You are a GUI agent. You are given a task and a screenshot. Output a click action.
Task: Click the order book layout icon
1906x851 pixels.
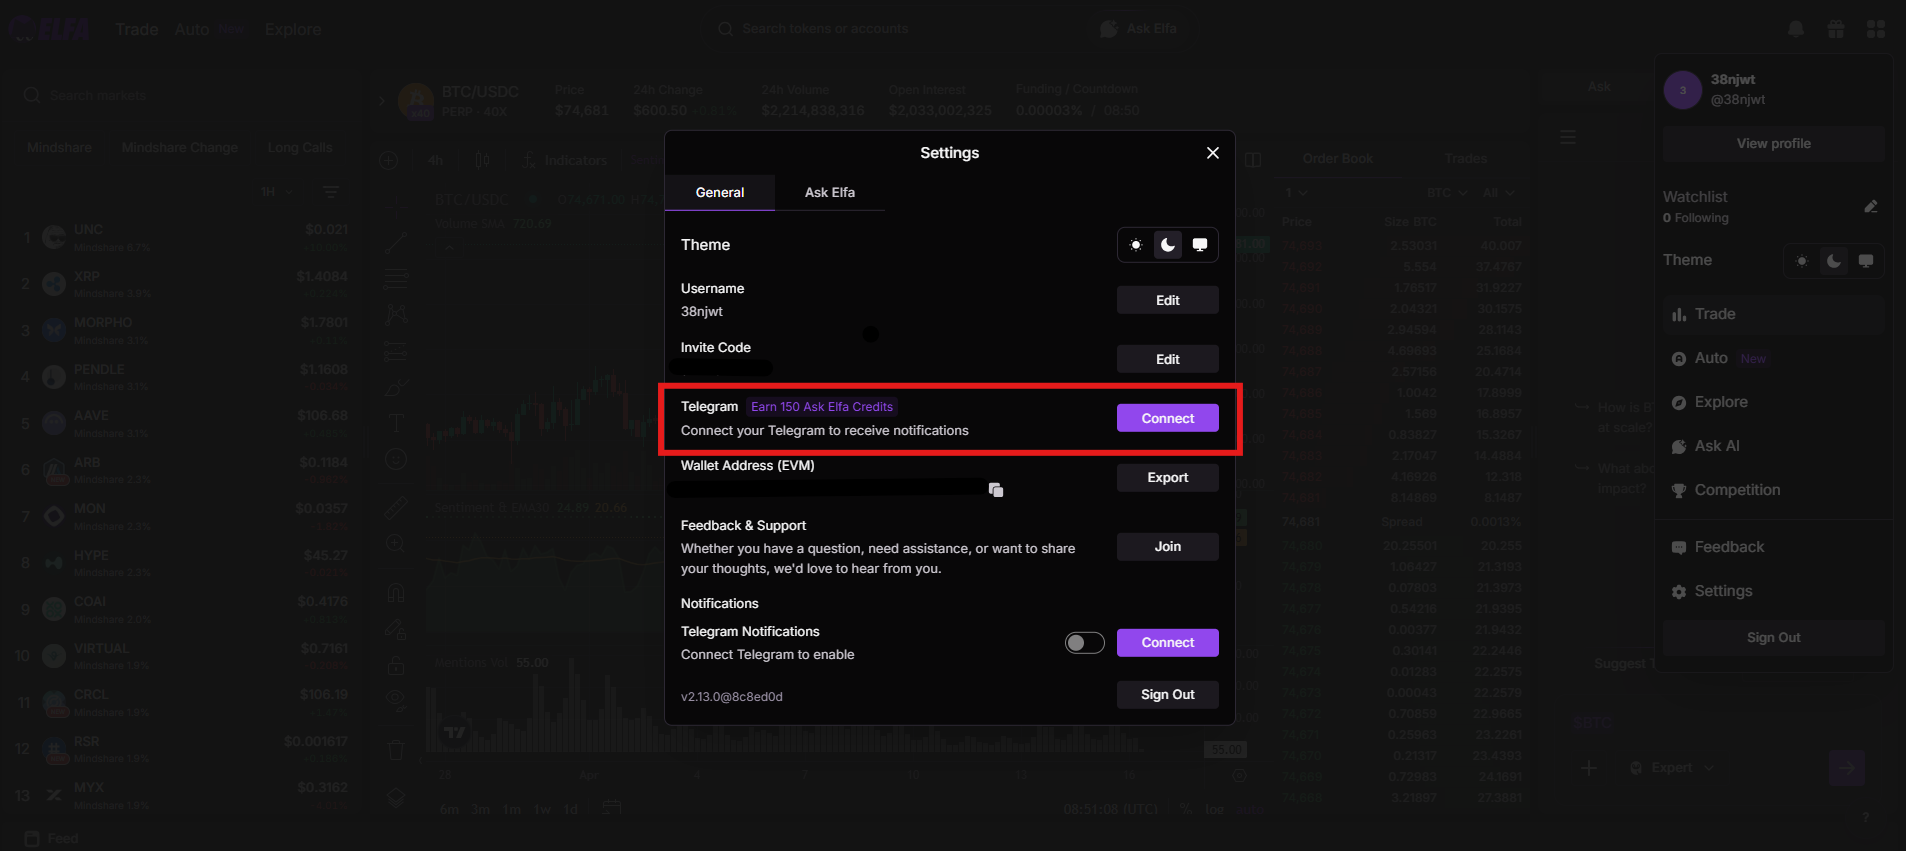[1253, 159]
